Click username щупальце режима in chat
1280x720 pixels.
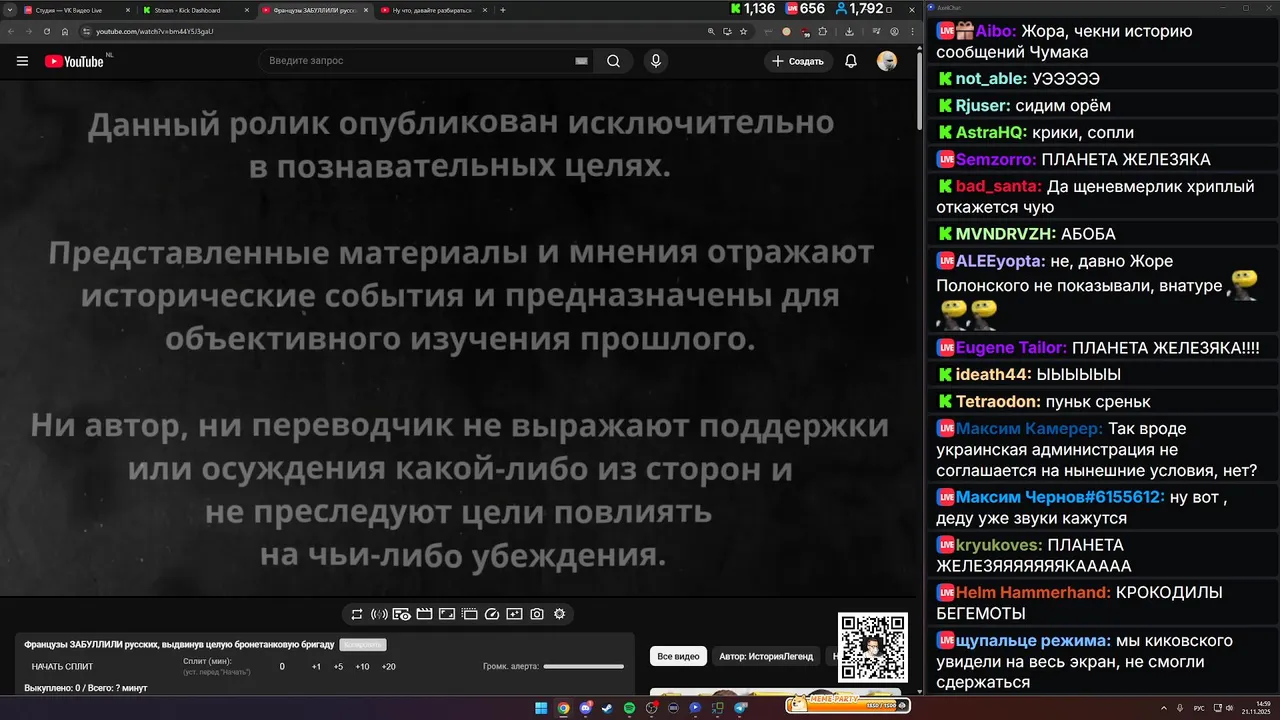click(x=1033, y=640)
